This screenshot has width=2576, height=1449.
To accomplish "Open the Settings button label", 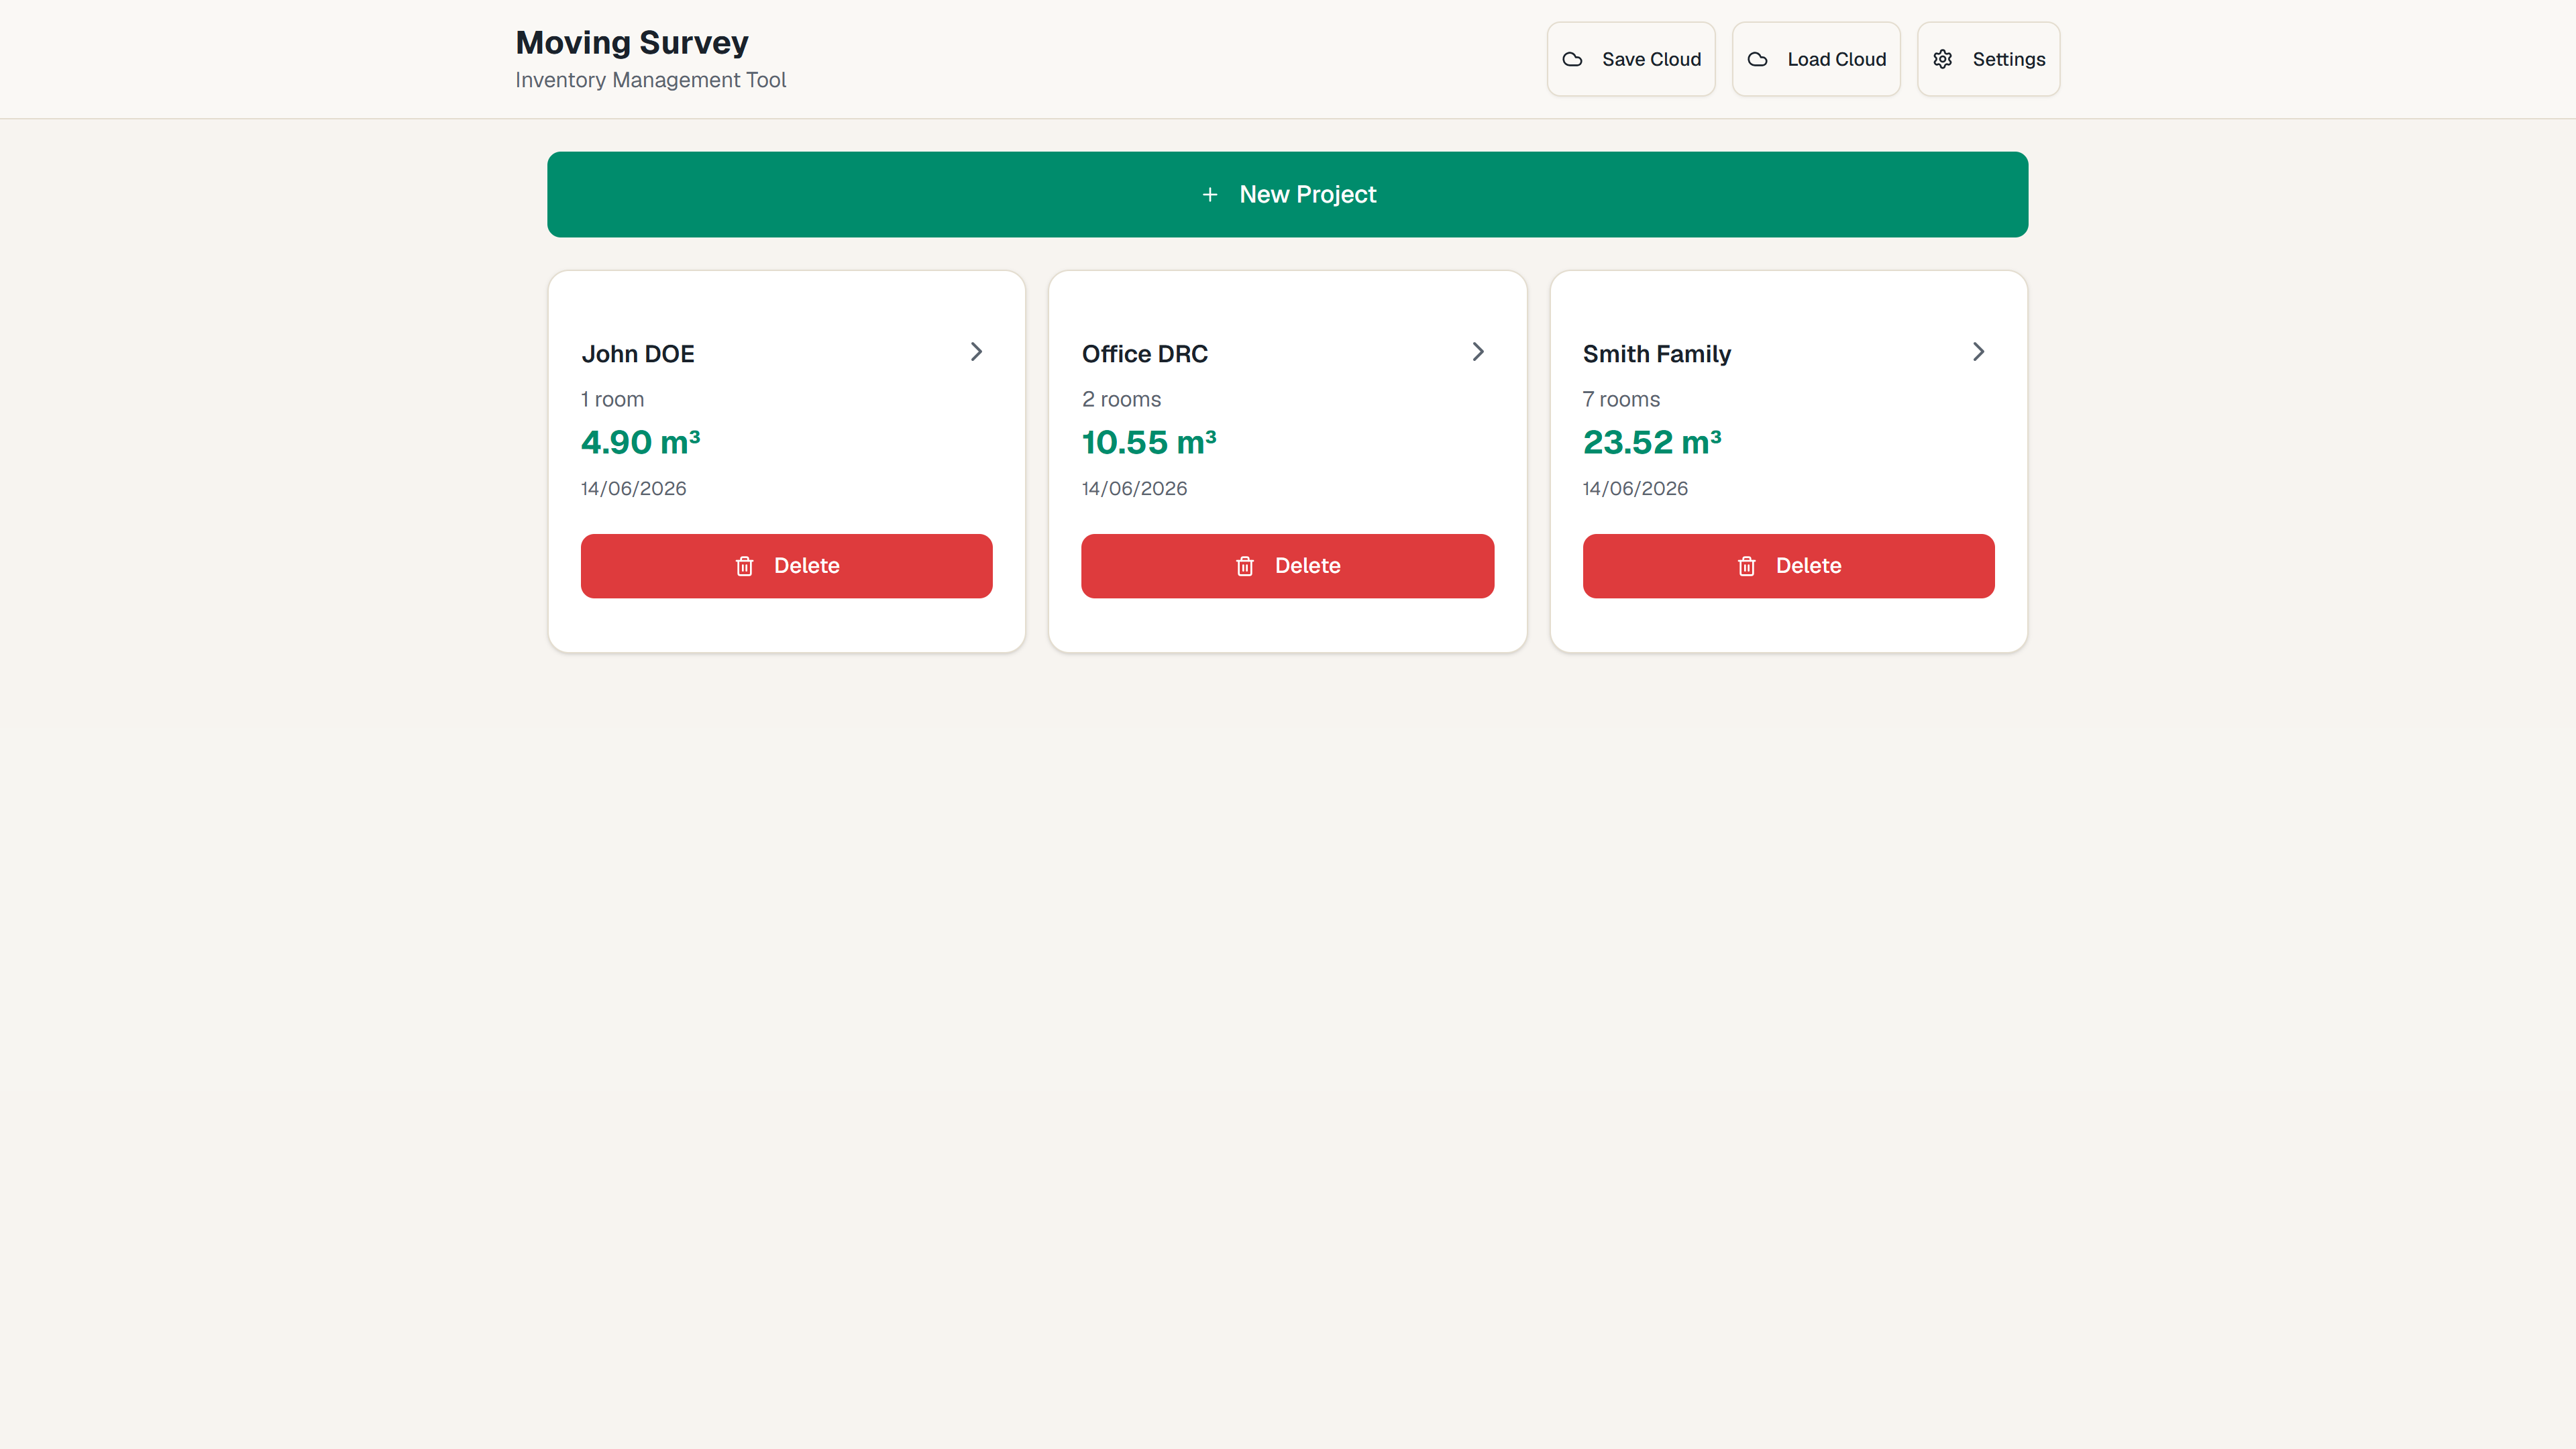I will coord(2009,59).
